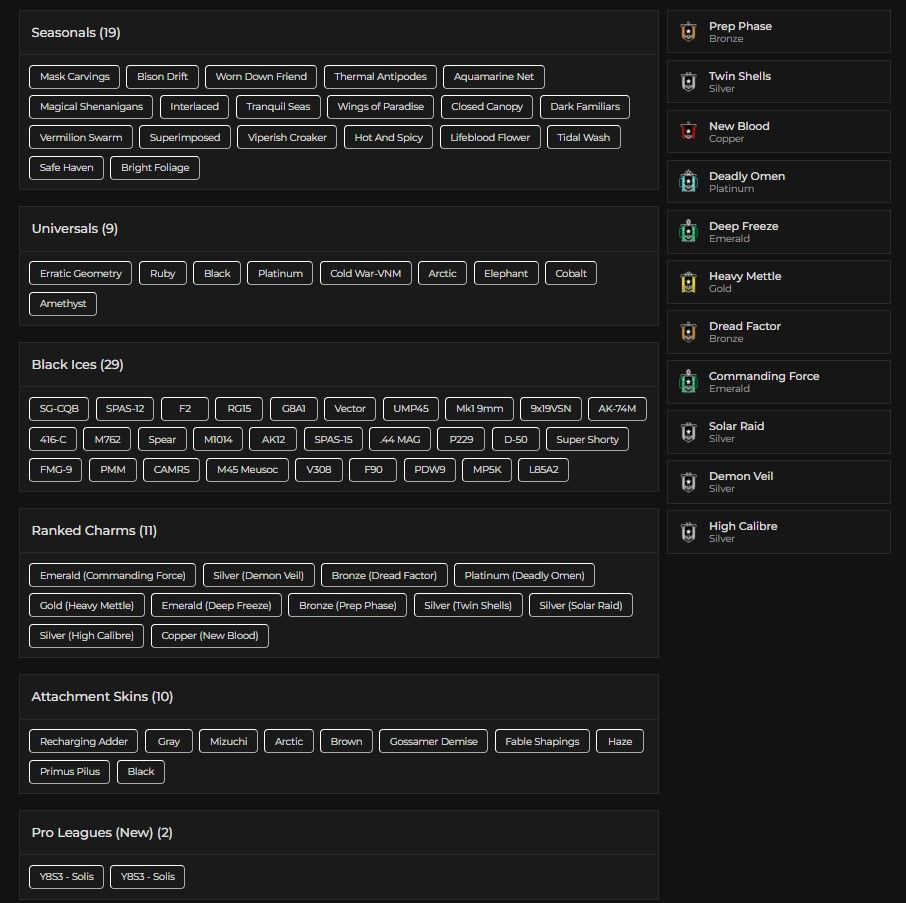Select the Elephant universal tag
906x903 pixels.
[x=506, y=273]
